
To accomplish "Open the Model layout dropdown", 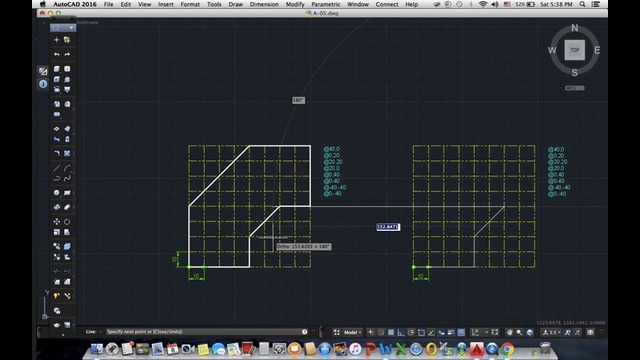I will [x=353, y=332].
